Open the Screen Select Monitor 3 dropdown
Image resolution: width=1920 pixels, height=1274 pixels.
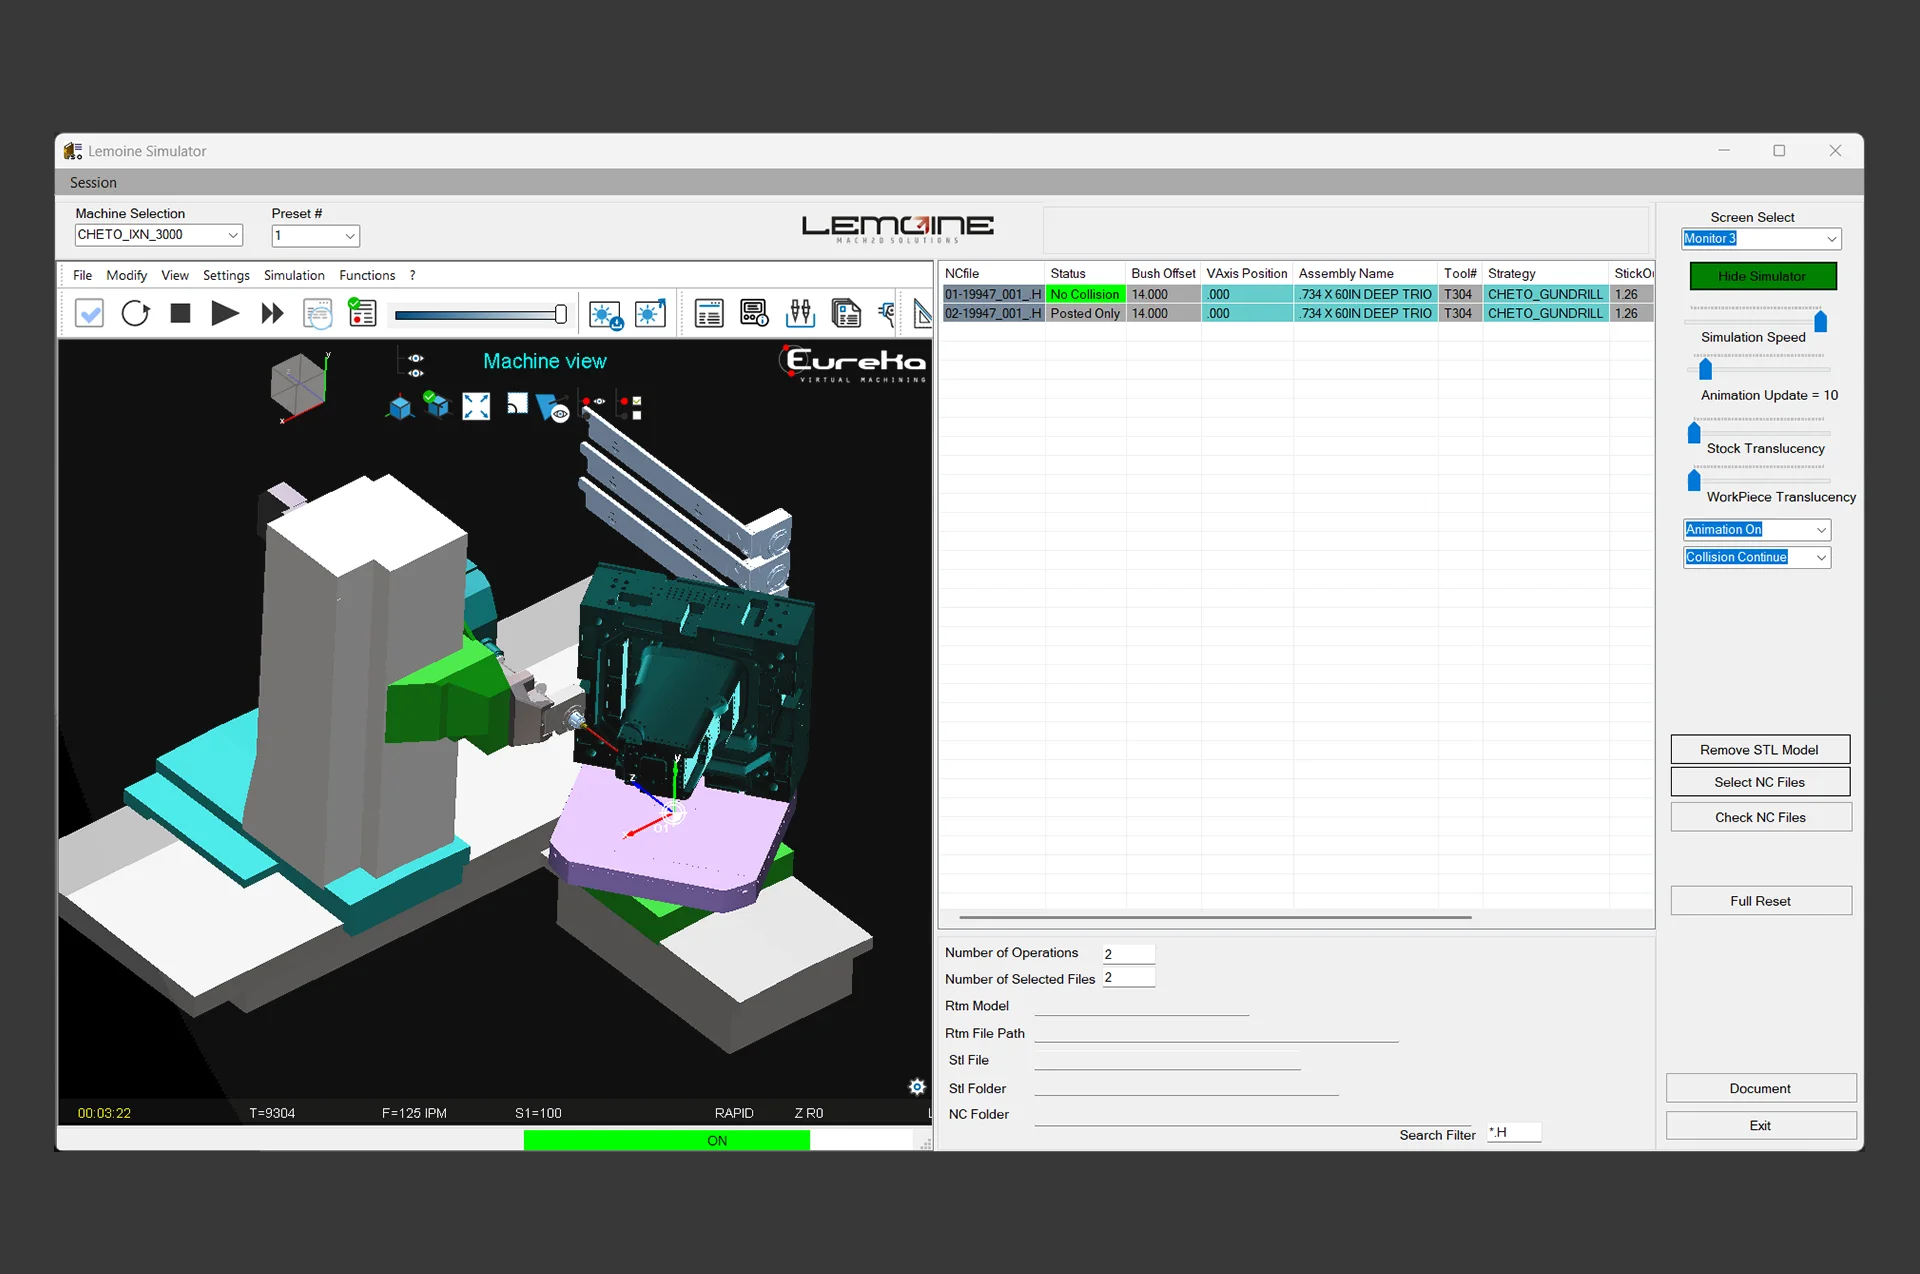pos(1761,239)
